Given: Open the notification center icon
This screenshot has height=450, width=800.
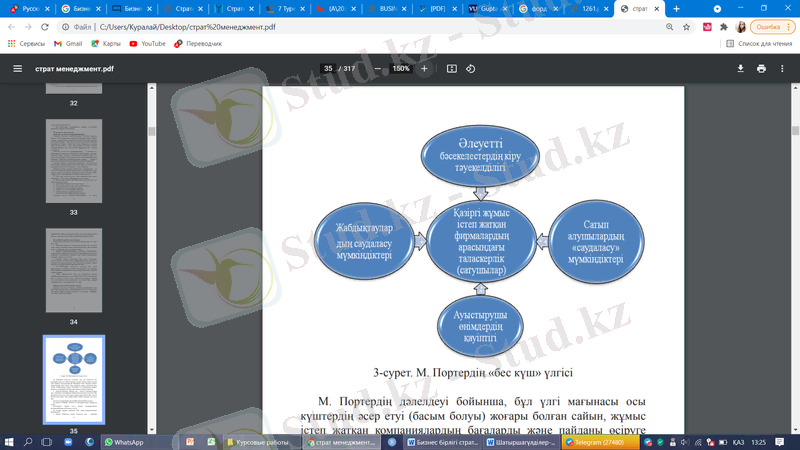Looking at the screenshot, I should 780,442.
